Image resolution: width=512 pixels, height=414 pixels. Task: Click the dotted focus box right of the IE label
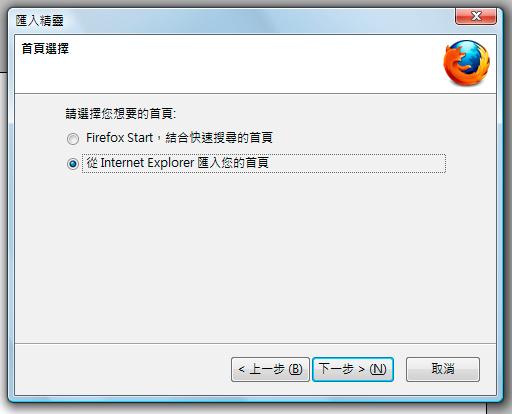coord(357,163)
